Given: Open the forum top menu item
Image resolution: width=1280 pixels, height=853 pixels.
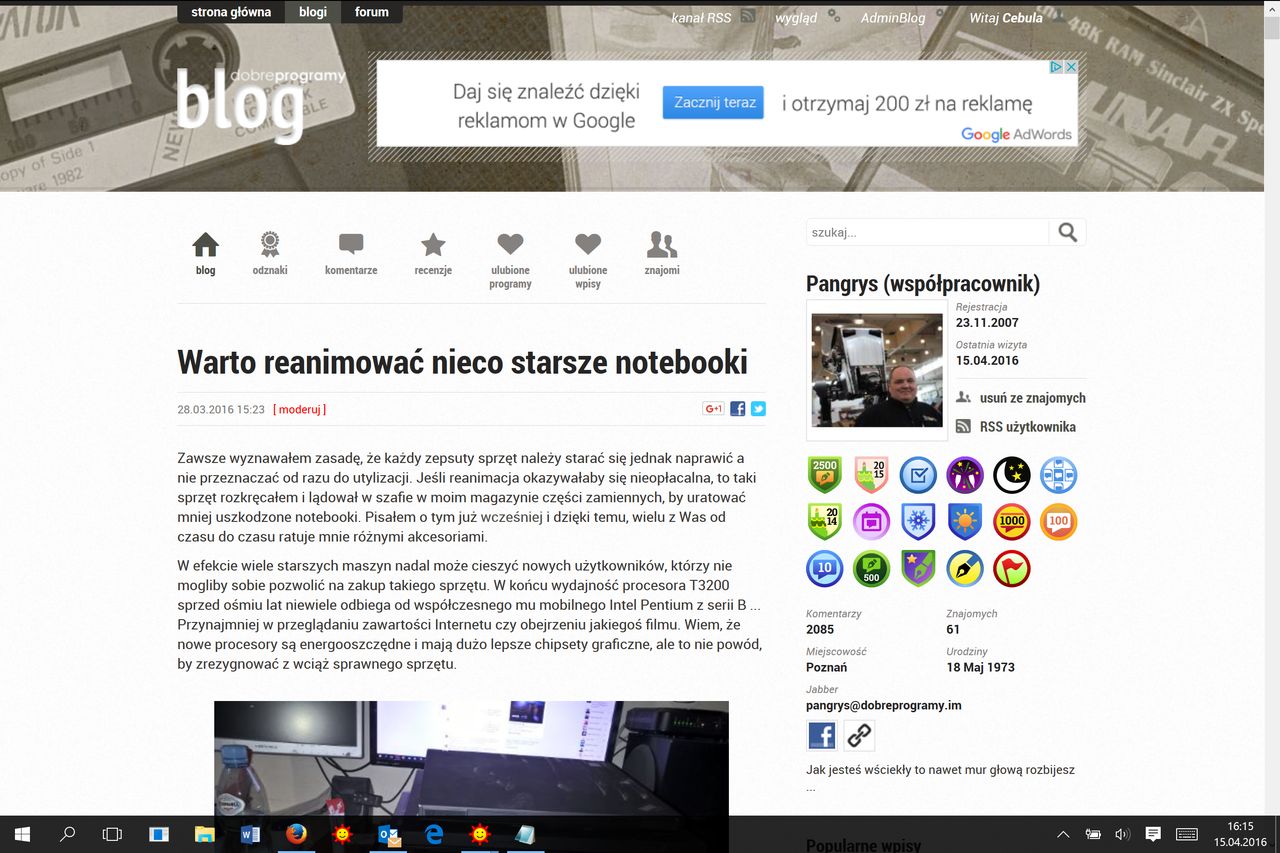Looking at the screenshot, I should click(x=372, y=13).
